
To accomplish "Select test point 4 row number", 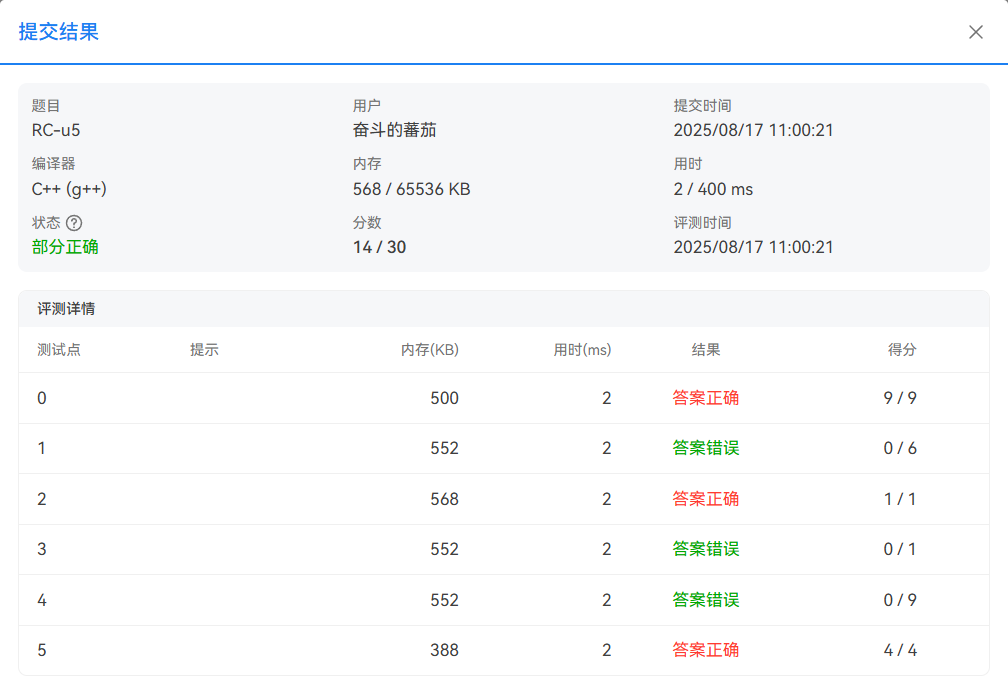I will pyautogui.click(x=42, y=600).
